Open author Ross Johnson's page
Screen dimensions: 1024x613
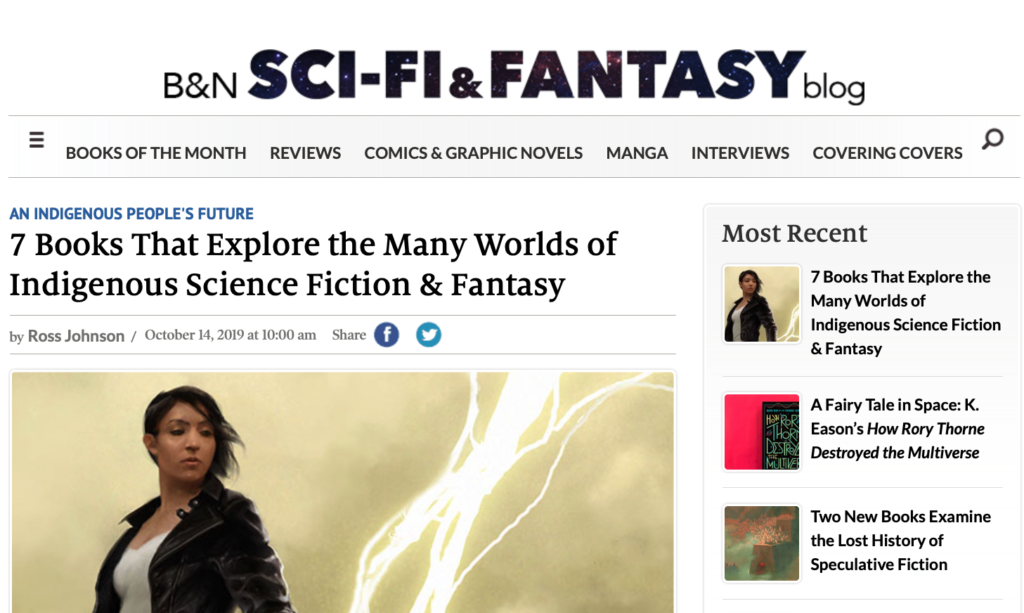76,336
